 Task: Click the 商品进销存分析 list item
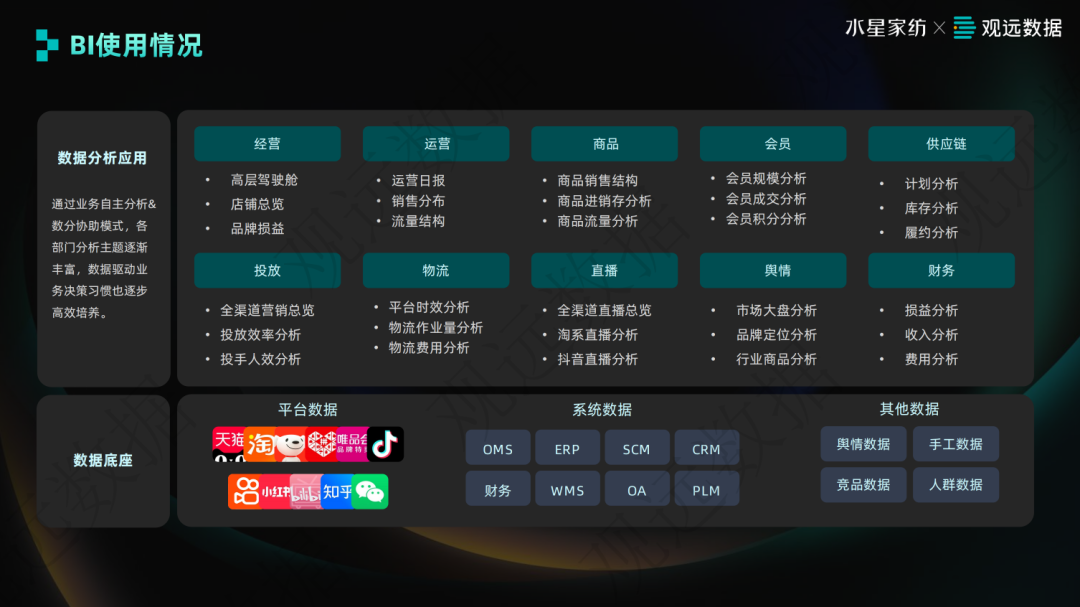(604, 200)
